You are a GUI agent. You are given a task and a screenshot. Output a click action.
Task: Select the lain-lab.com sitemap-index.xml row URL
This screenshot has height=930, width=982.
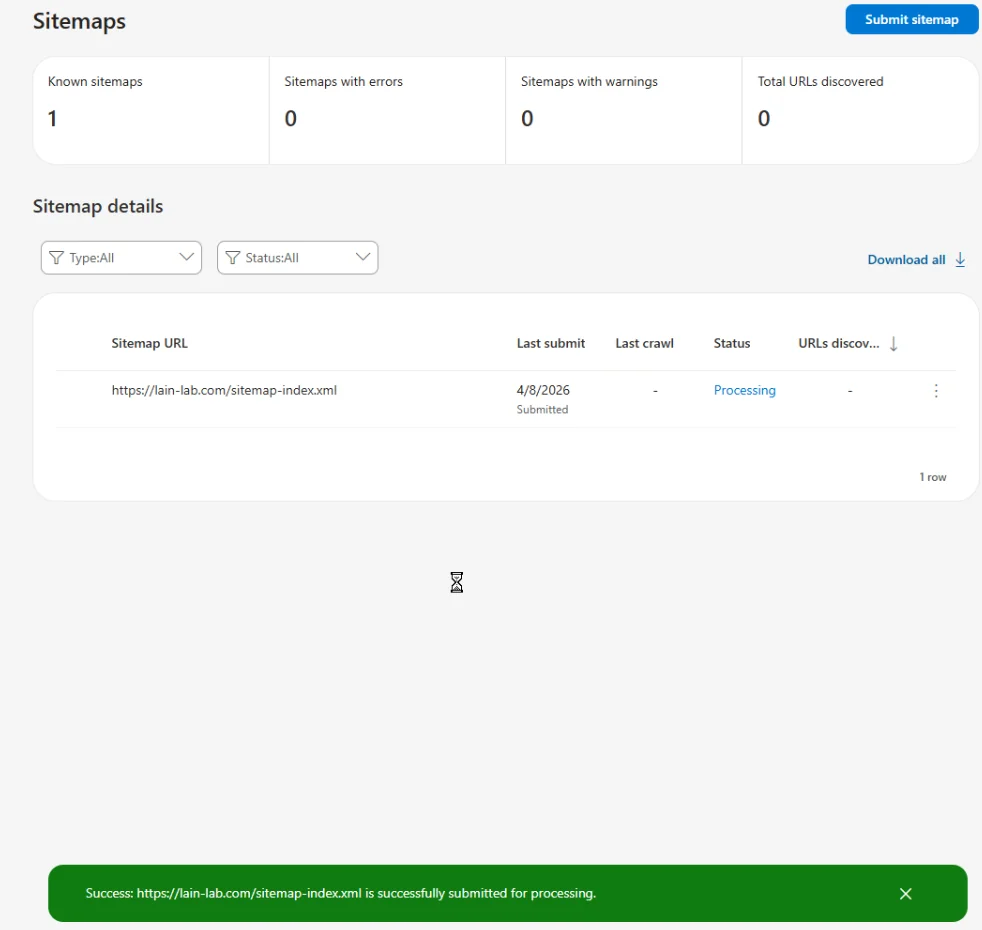(x=224, y=391)
